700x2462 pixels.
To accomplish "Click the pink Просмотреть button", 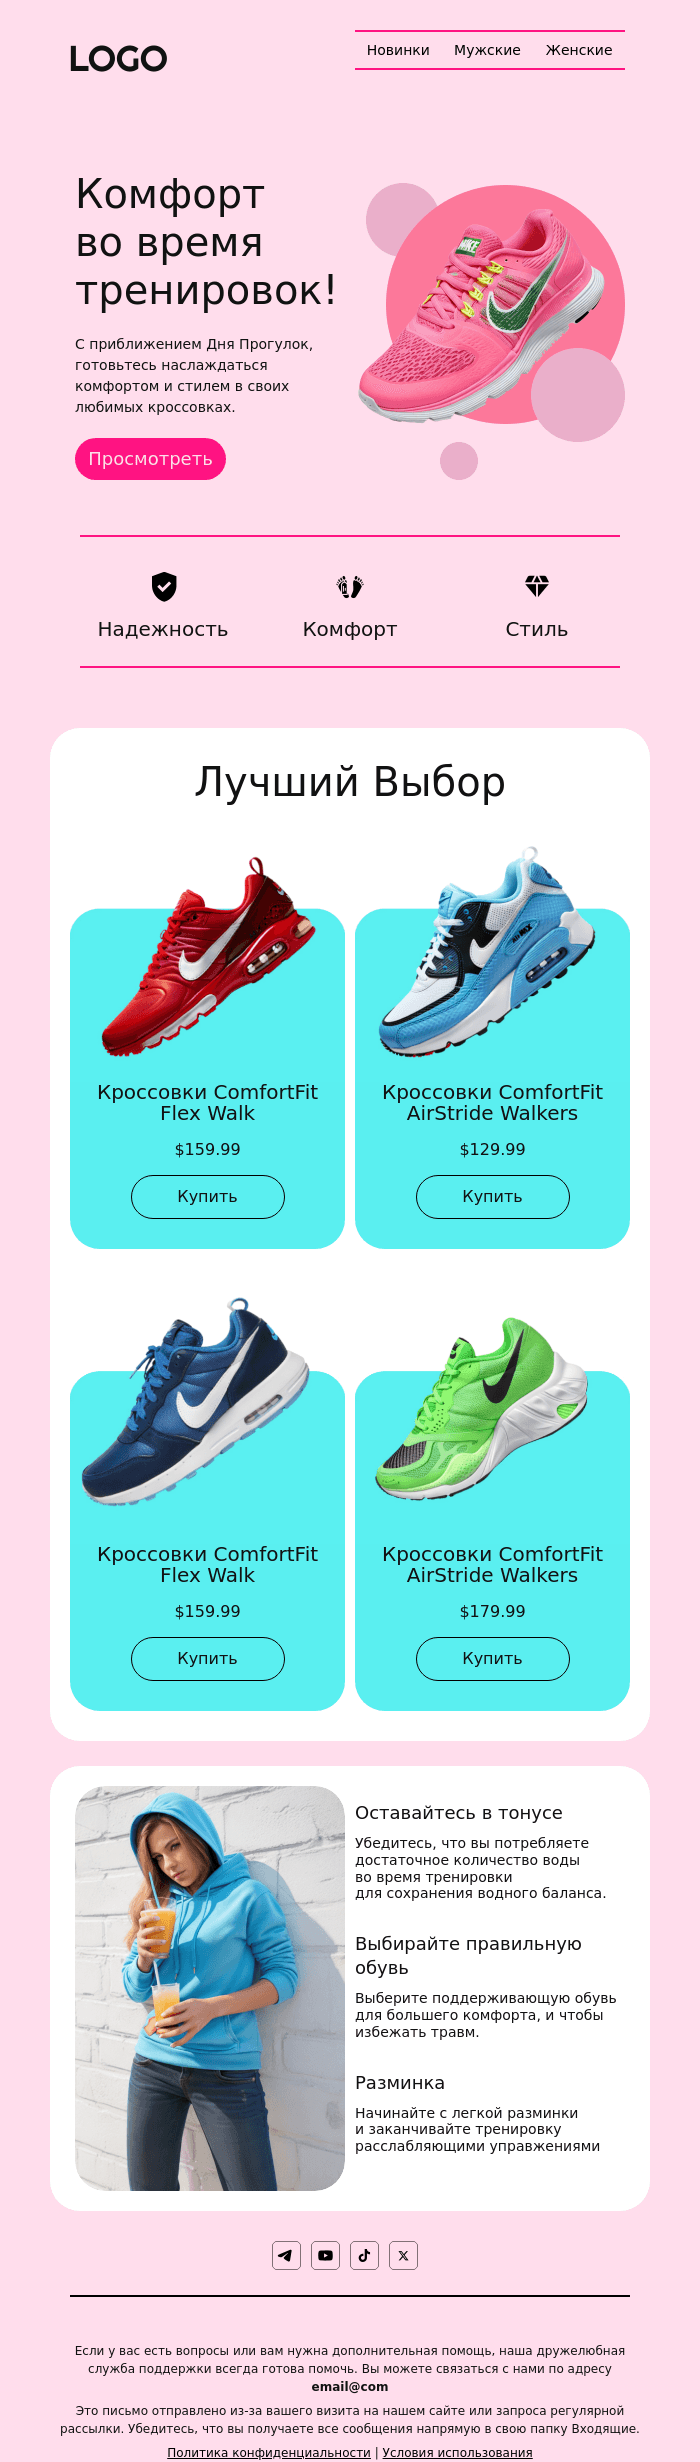I will [150, 459].
